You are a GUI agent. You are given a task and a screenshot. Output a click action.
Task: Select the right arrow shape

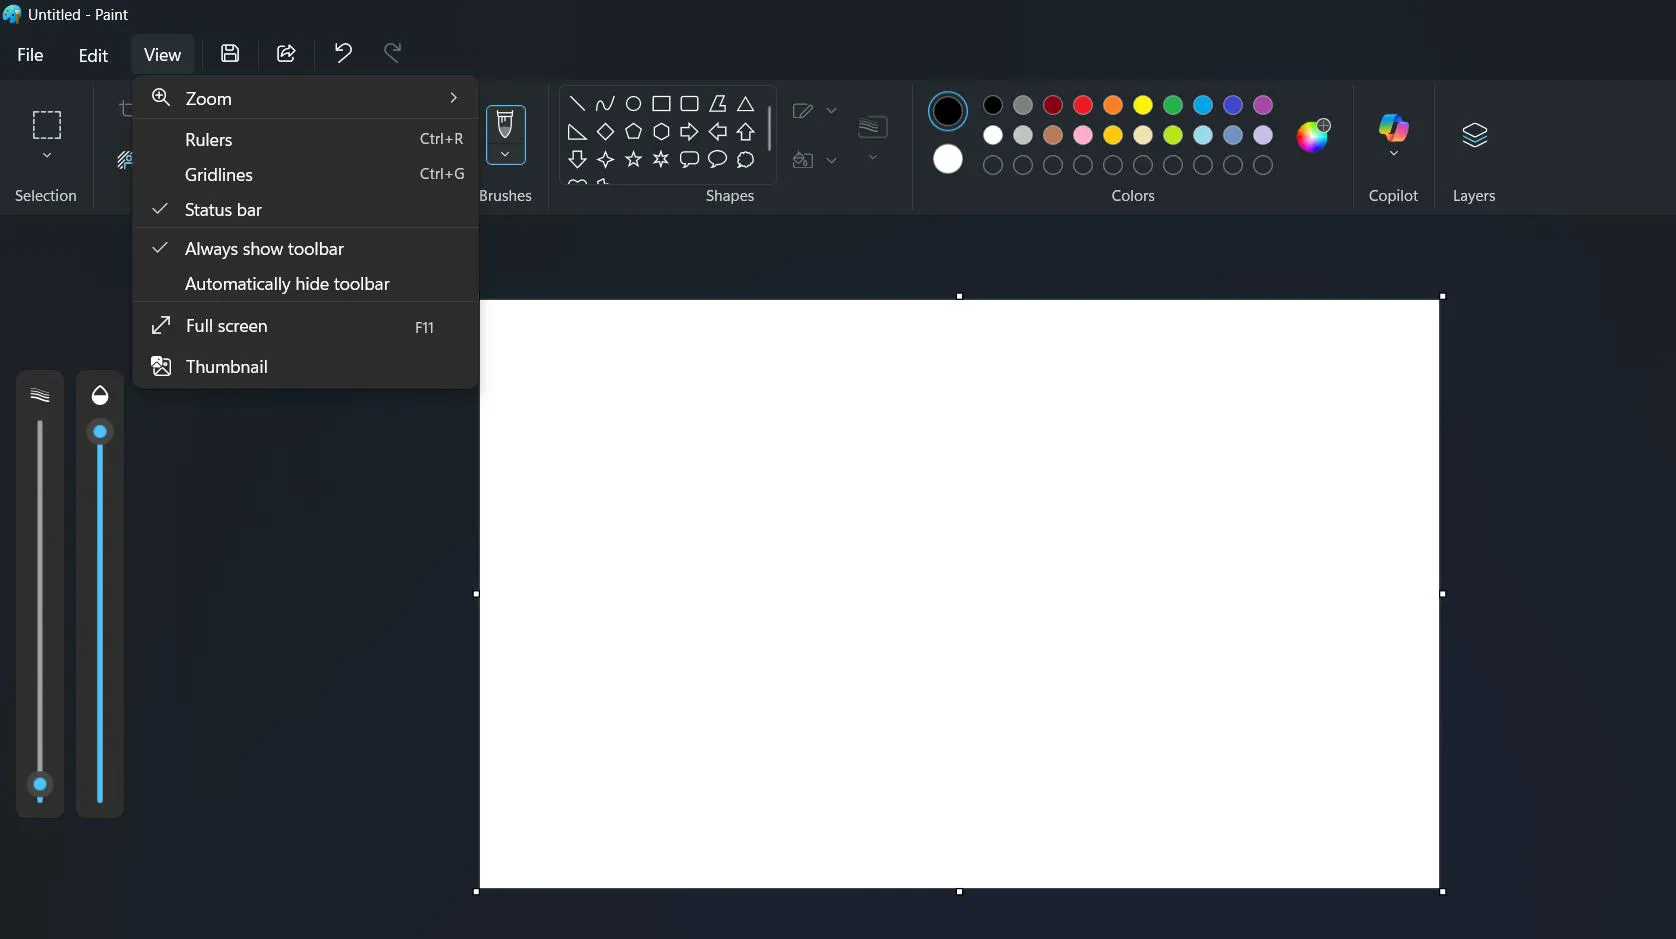(x=689, y=131)
